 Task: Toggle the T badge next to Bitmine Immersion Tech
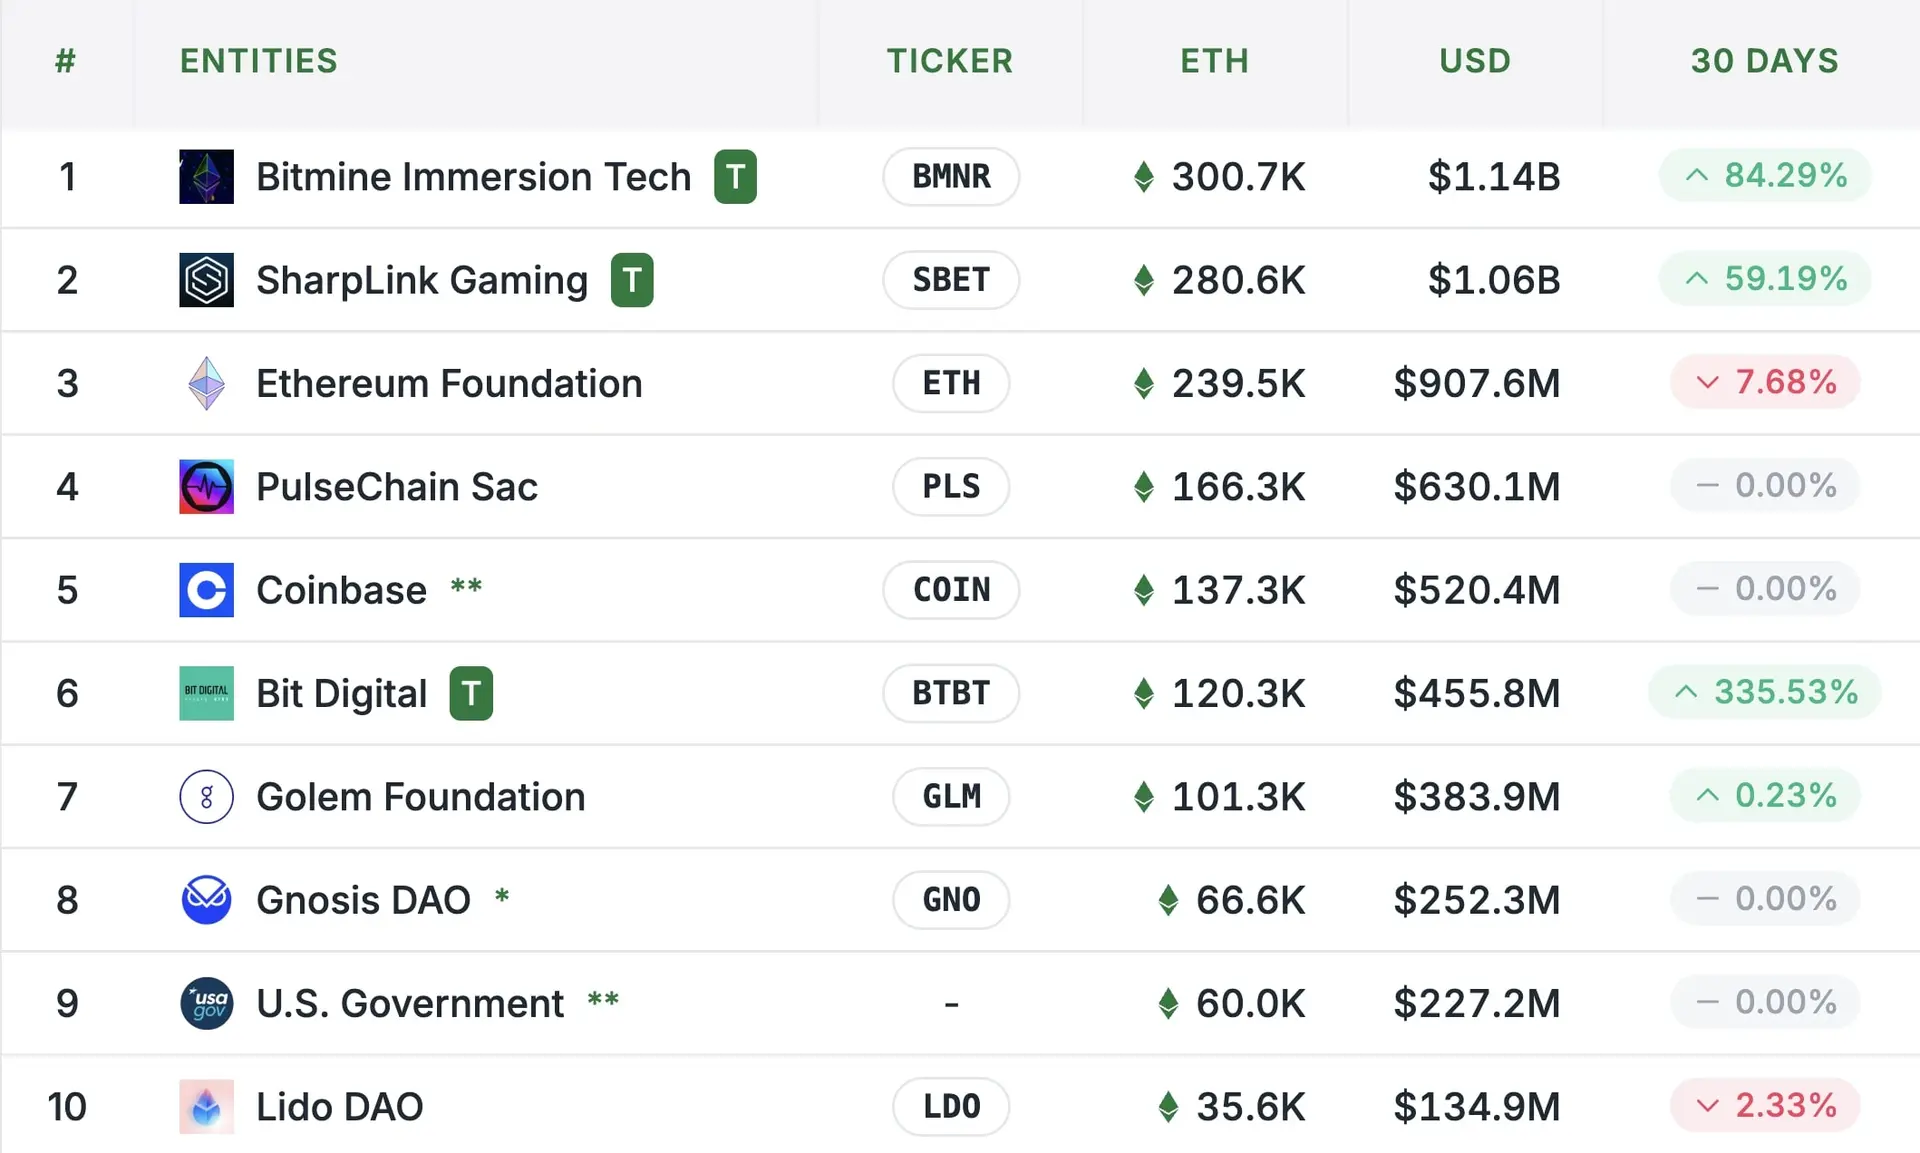735,176
